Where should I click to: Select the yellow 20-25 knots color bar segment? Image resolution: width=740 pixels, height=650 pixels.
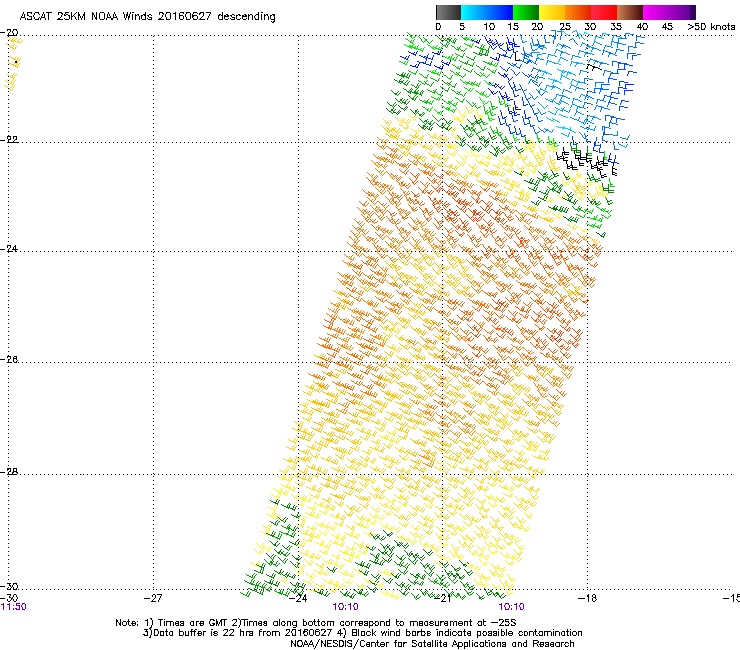(x=552, y=12)
